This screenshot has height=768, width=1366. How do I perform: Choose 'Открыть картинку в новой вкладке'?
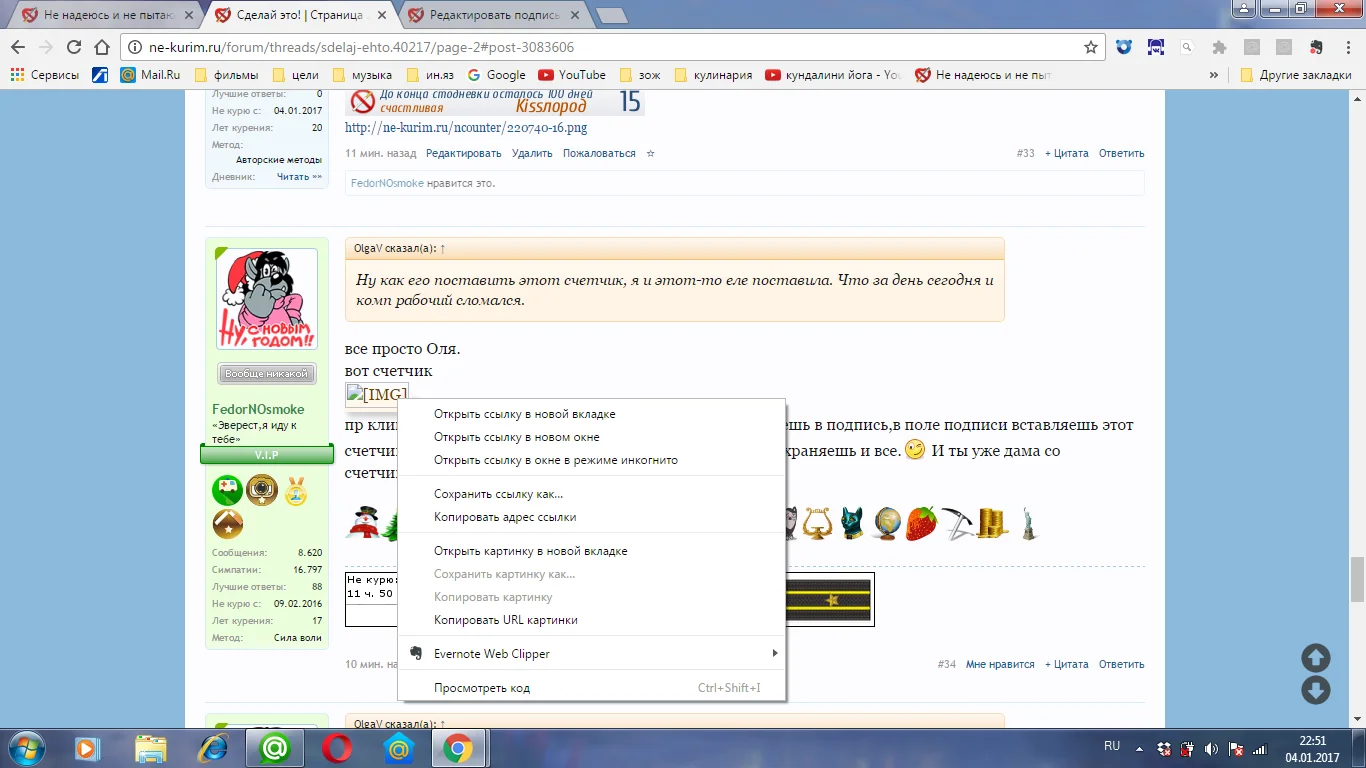tap(530, 551)
